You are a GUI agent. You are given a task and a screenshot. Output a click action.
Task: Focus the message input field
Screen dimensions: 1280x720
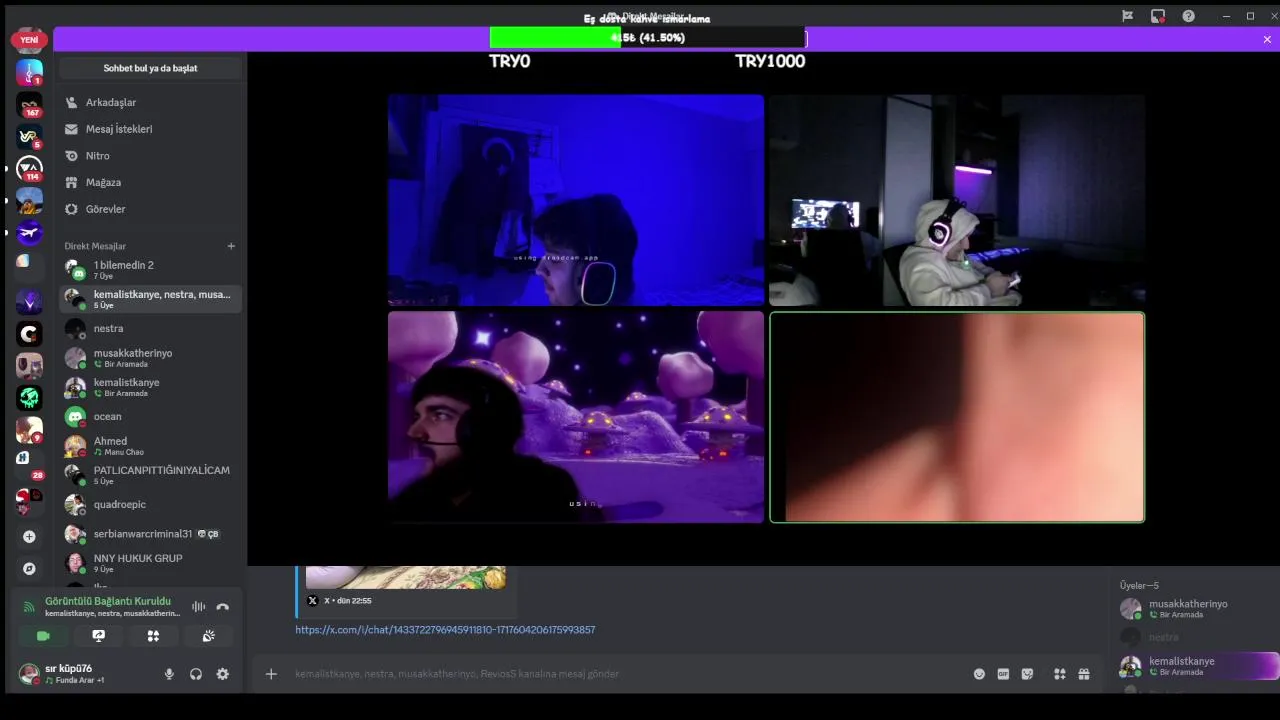(x=620, y=674)
